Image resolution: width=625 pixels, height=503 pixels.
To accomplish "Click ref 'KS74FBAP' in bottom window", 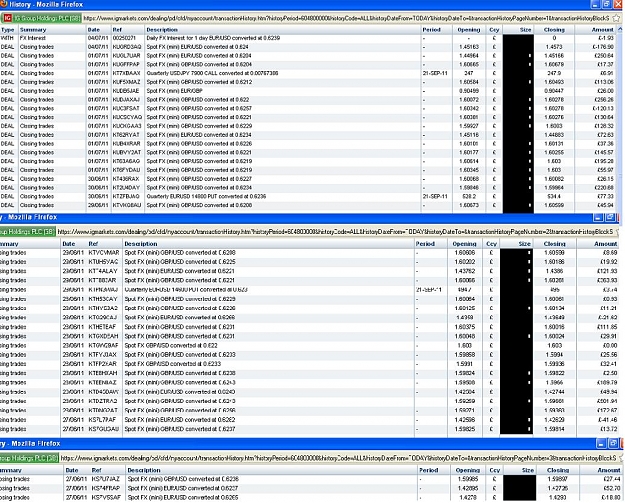I will tap(106, 488).
